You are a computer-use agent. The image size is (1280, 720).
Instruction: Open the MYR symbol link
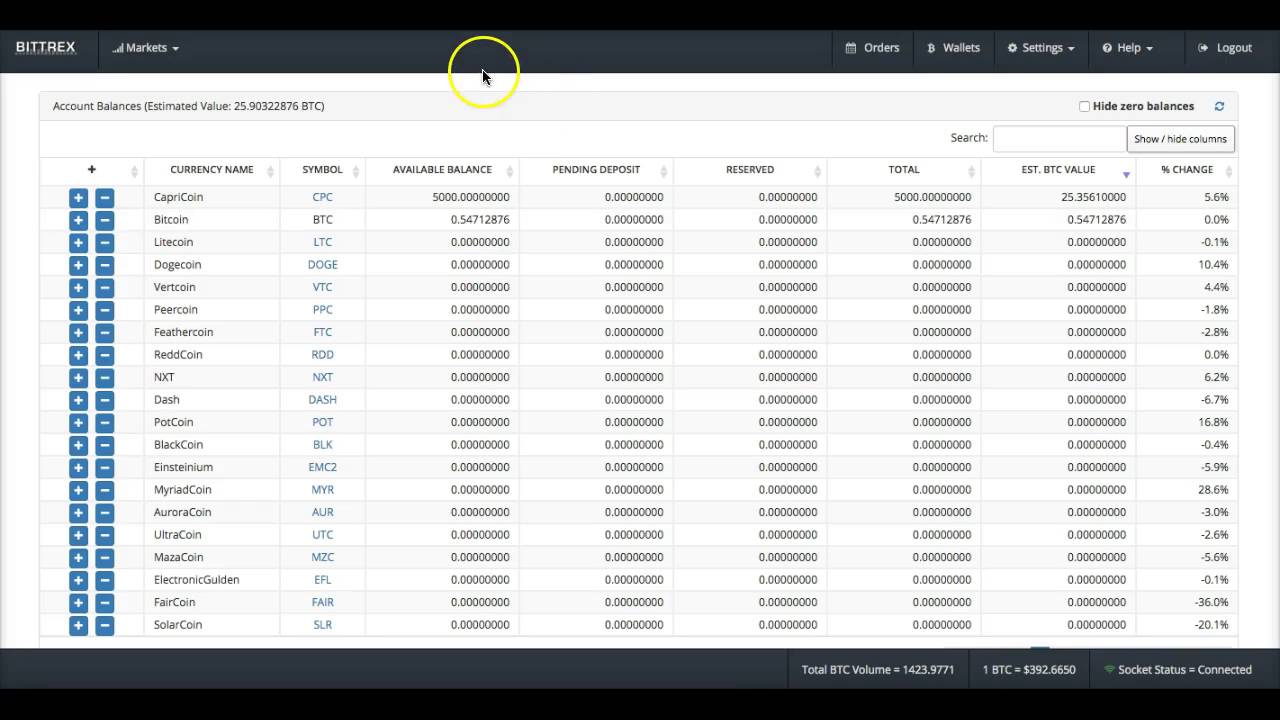322,490
